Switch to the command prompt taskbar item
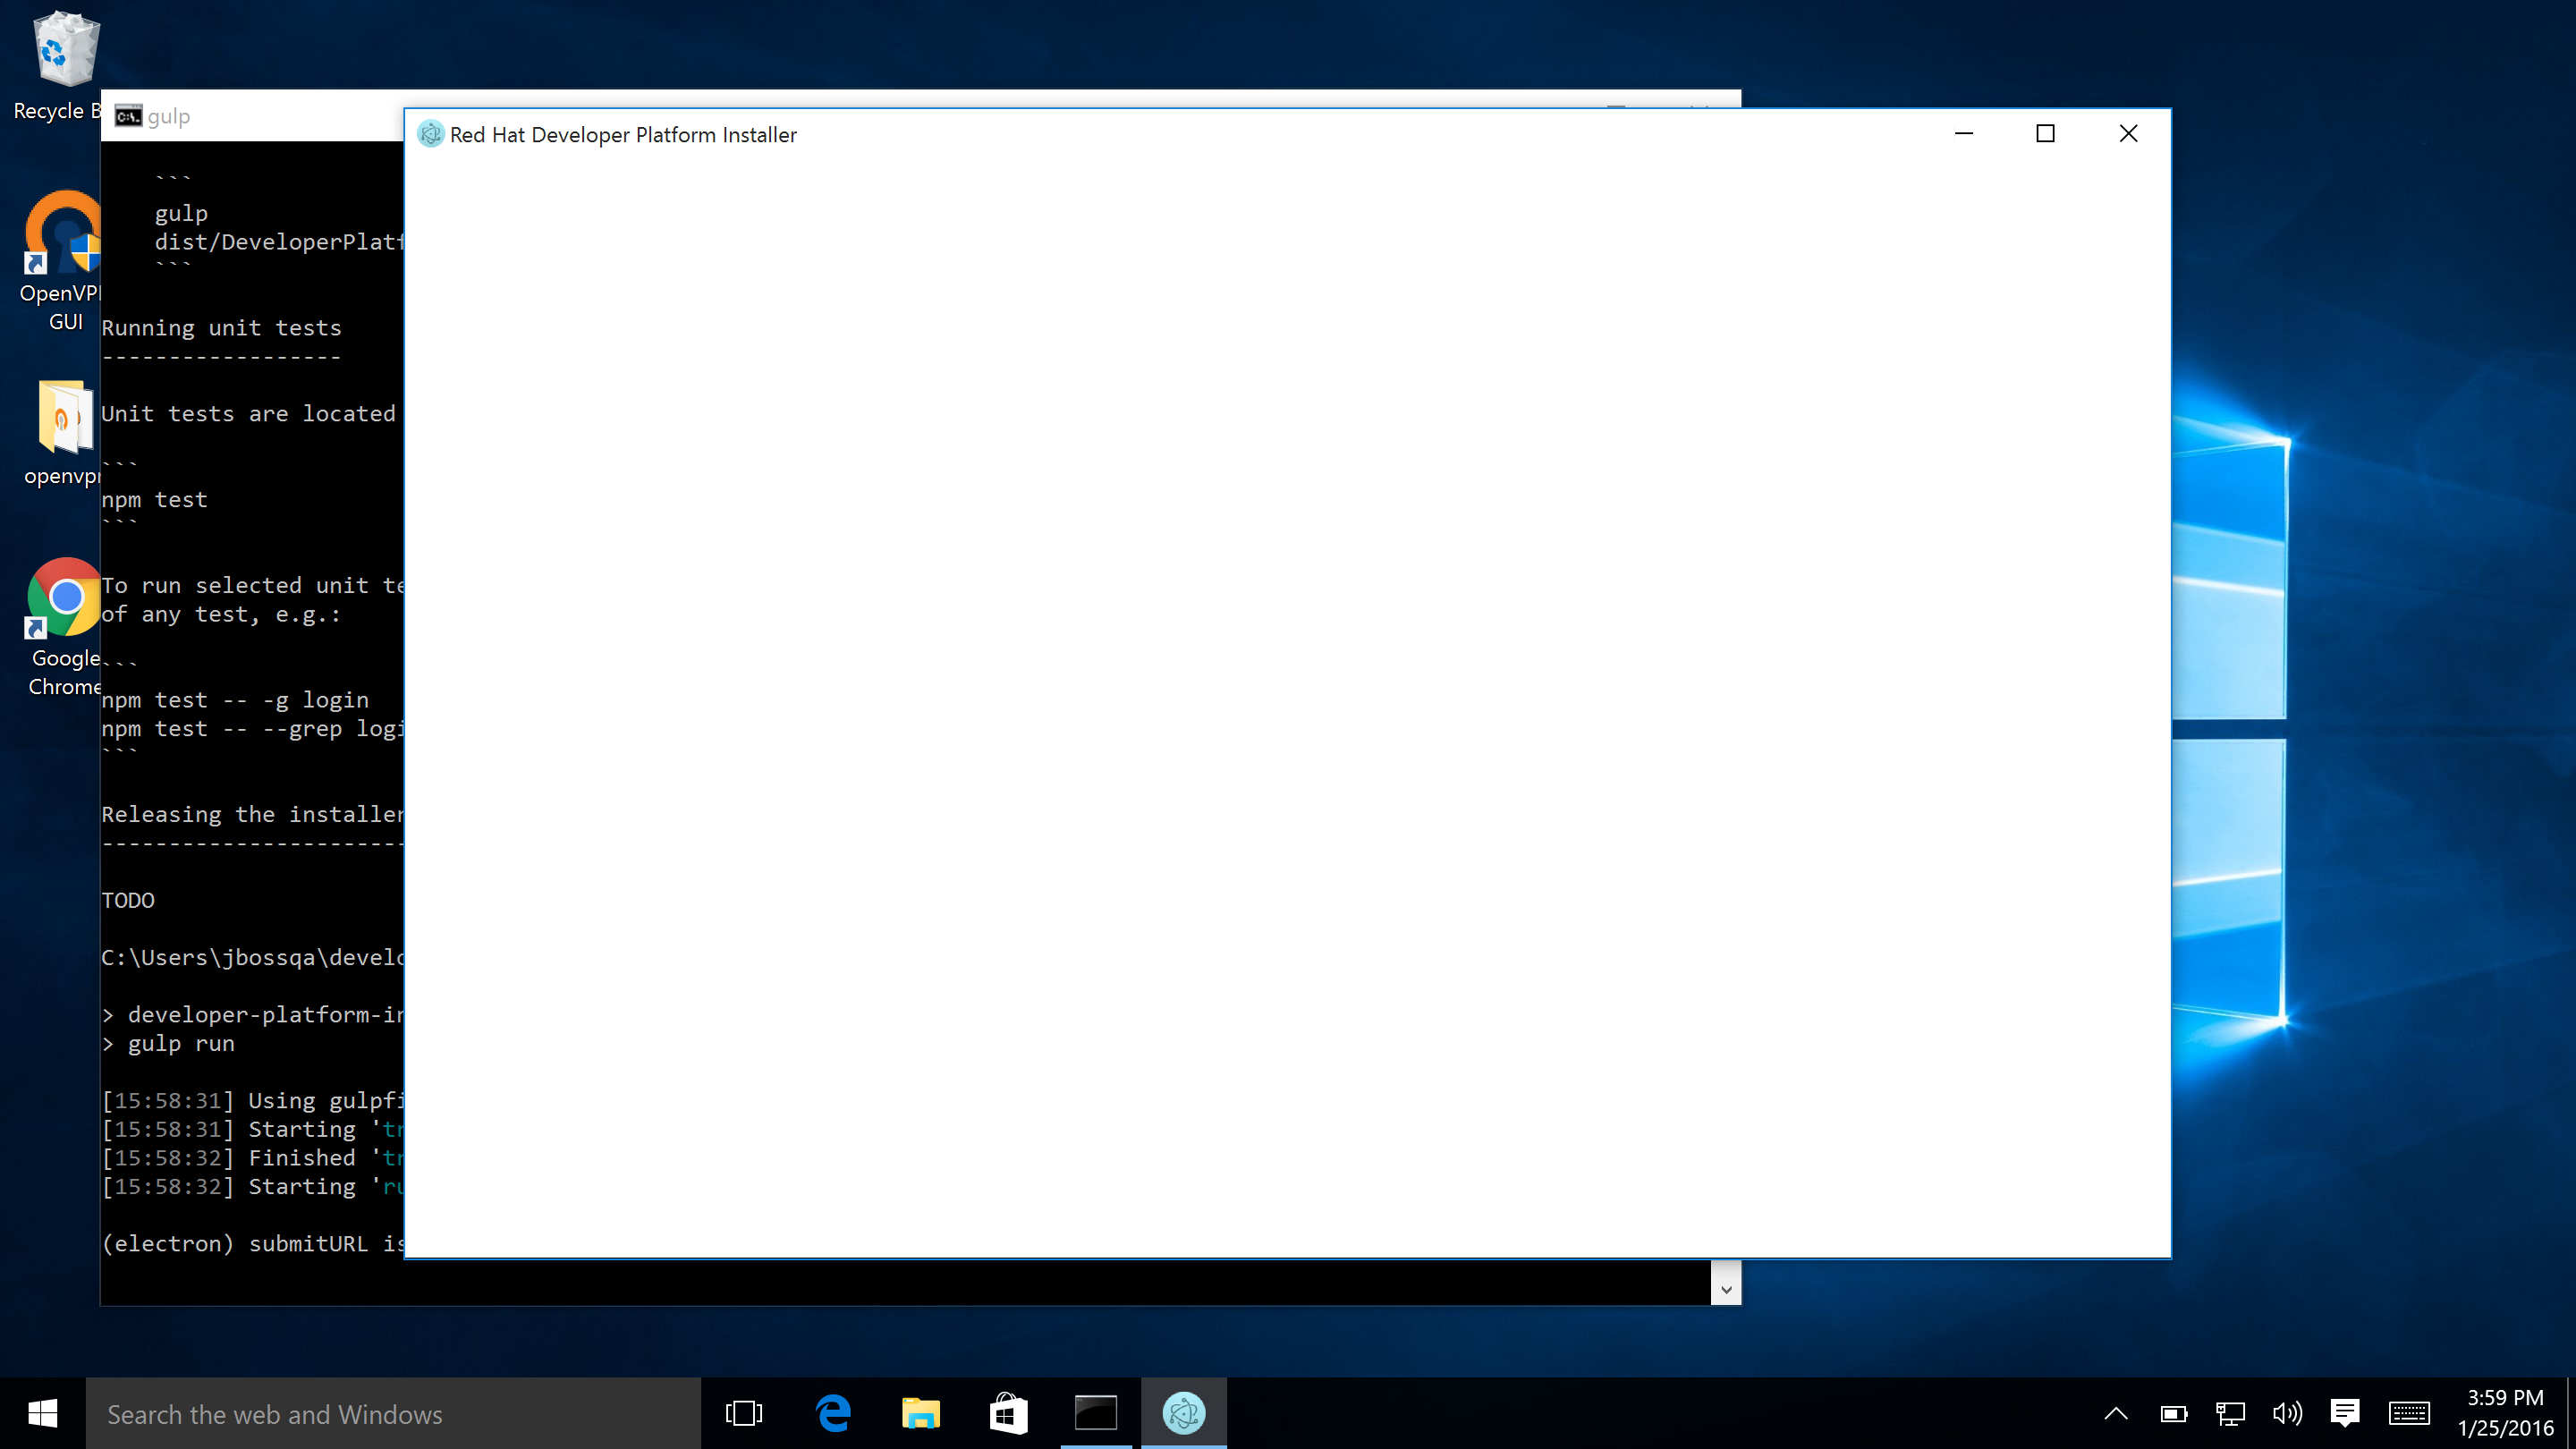Viewport: 2576px width, 1449px height. [x=1096, y=1413]
